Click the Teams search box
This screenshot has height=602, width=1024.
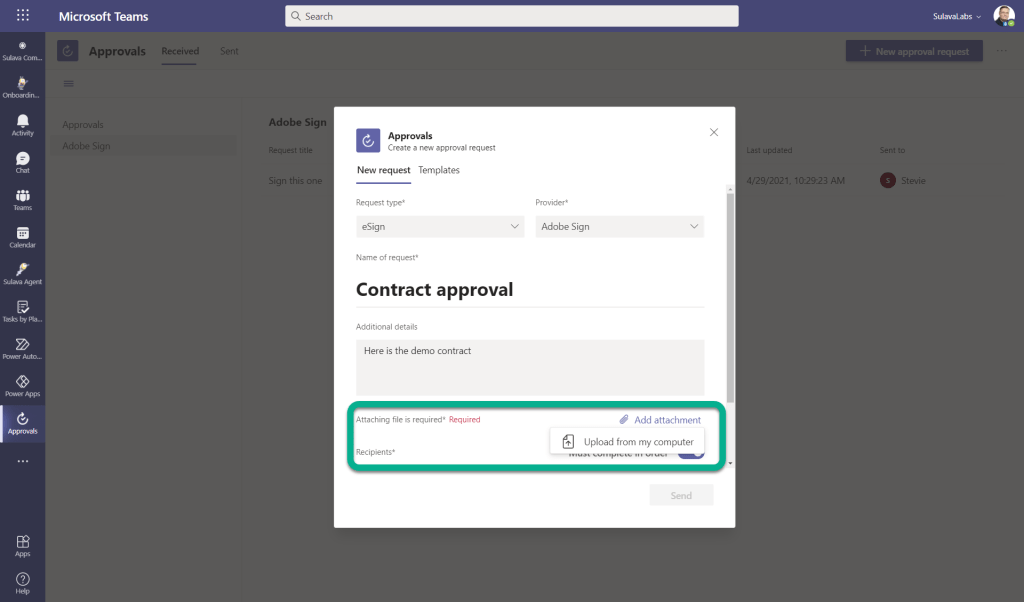tap(512, 16)
